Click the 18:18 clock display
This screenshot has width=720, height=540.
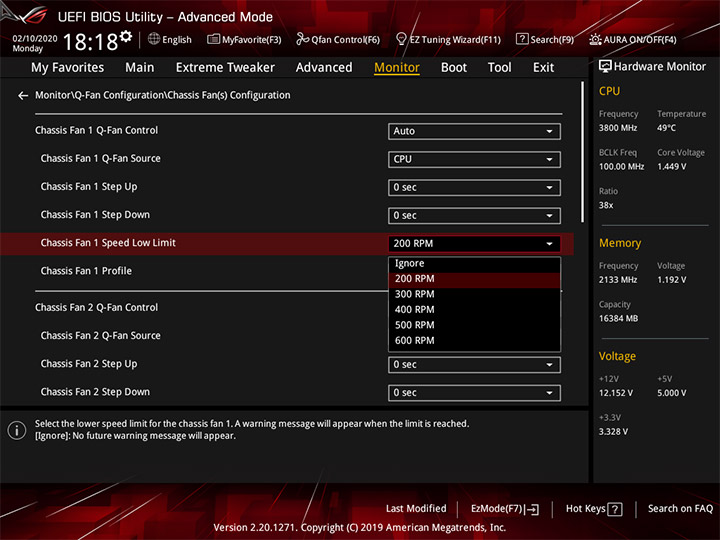pyautogui.click(x=90, y=42)
